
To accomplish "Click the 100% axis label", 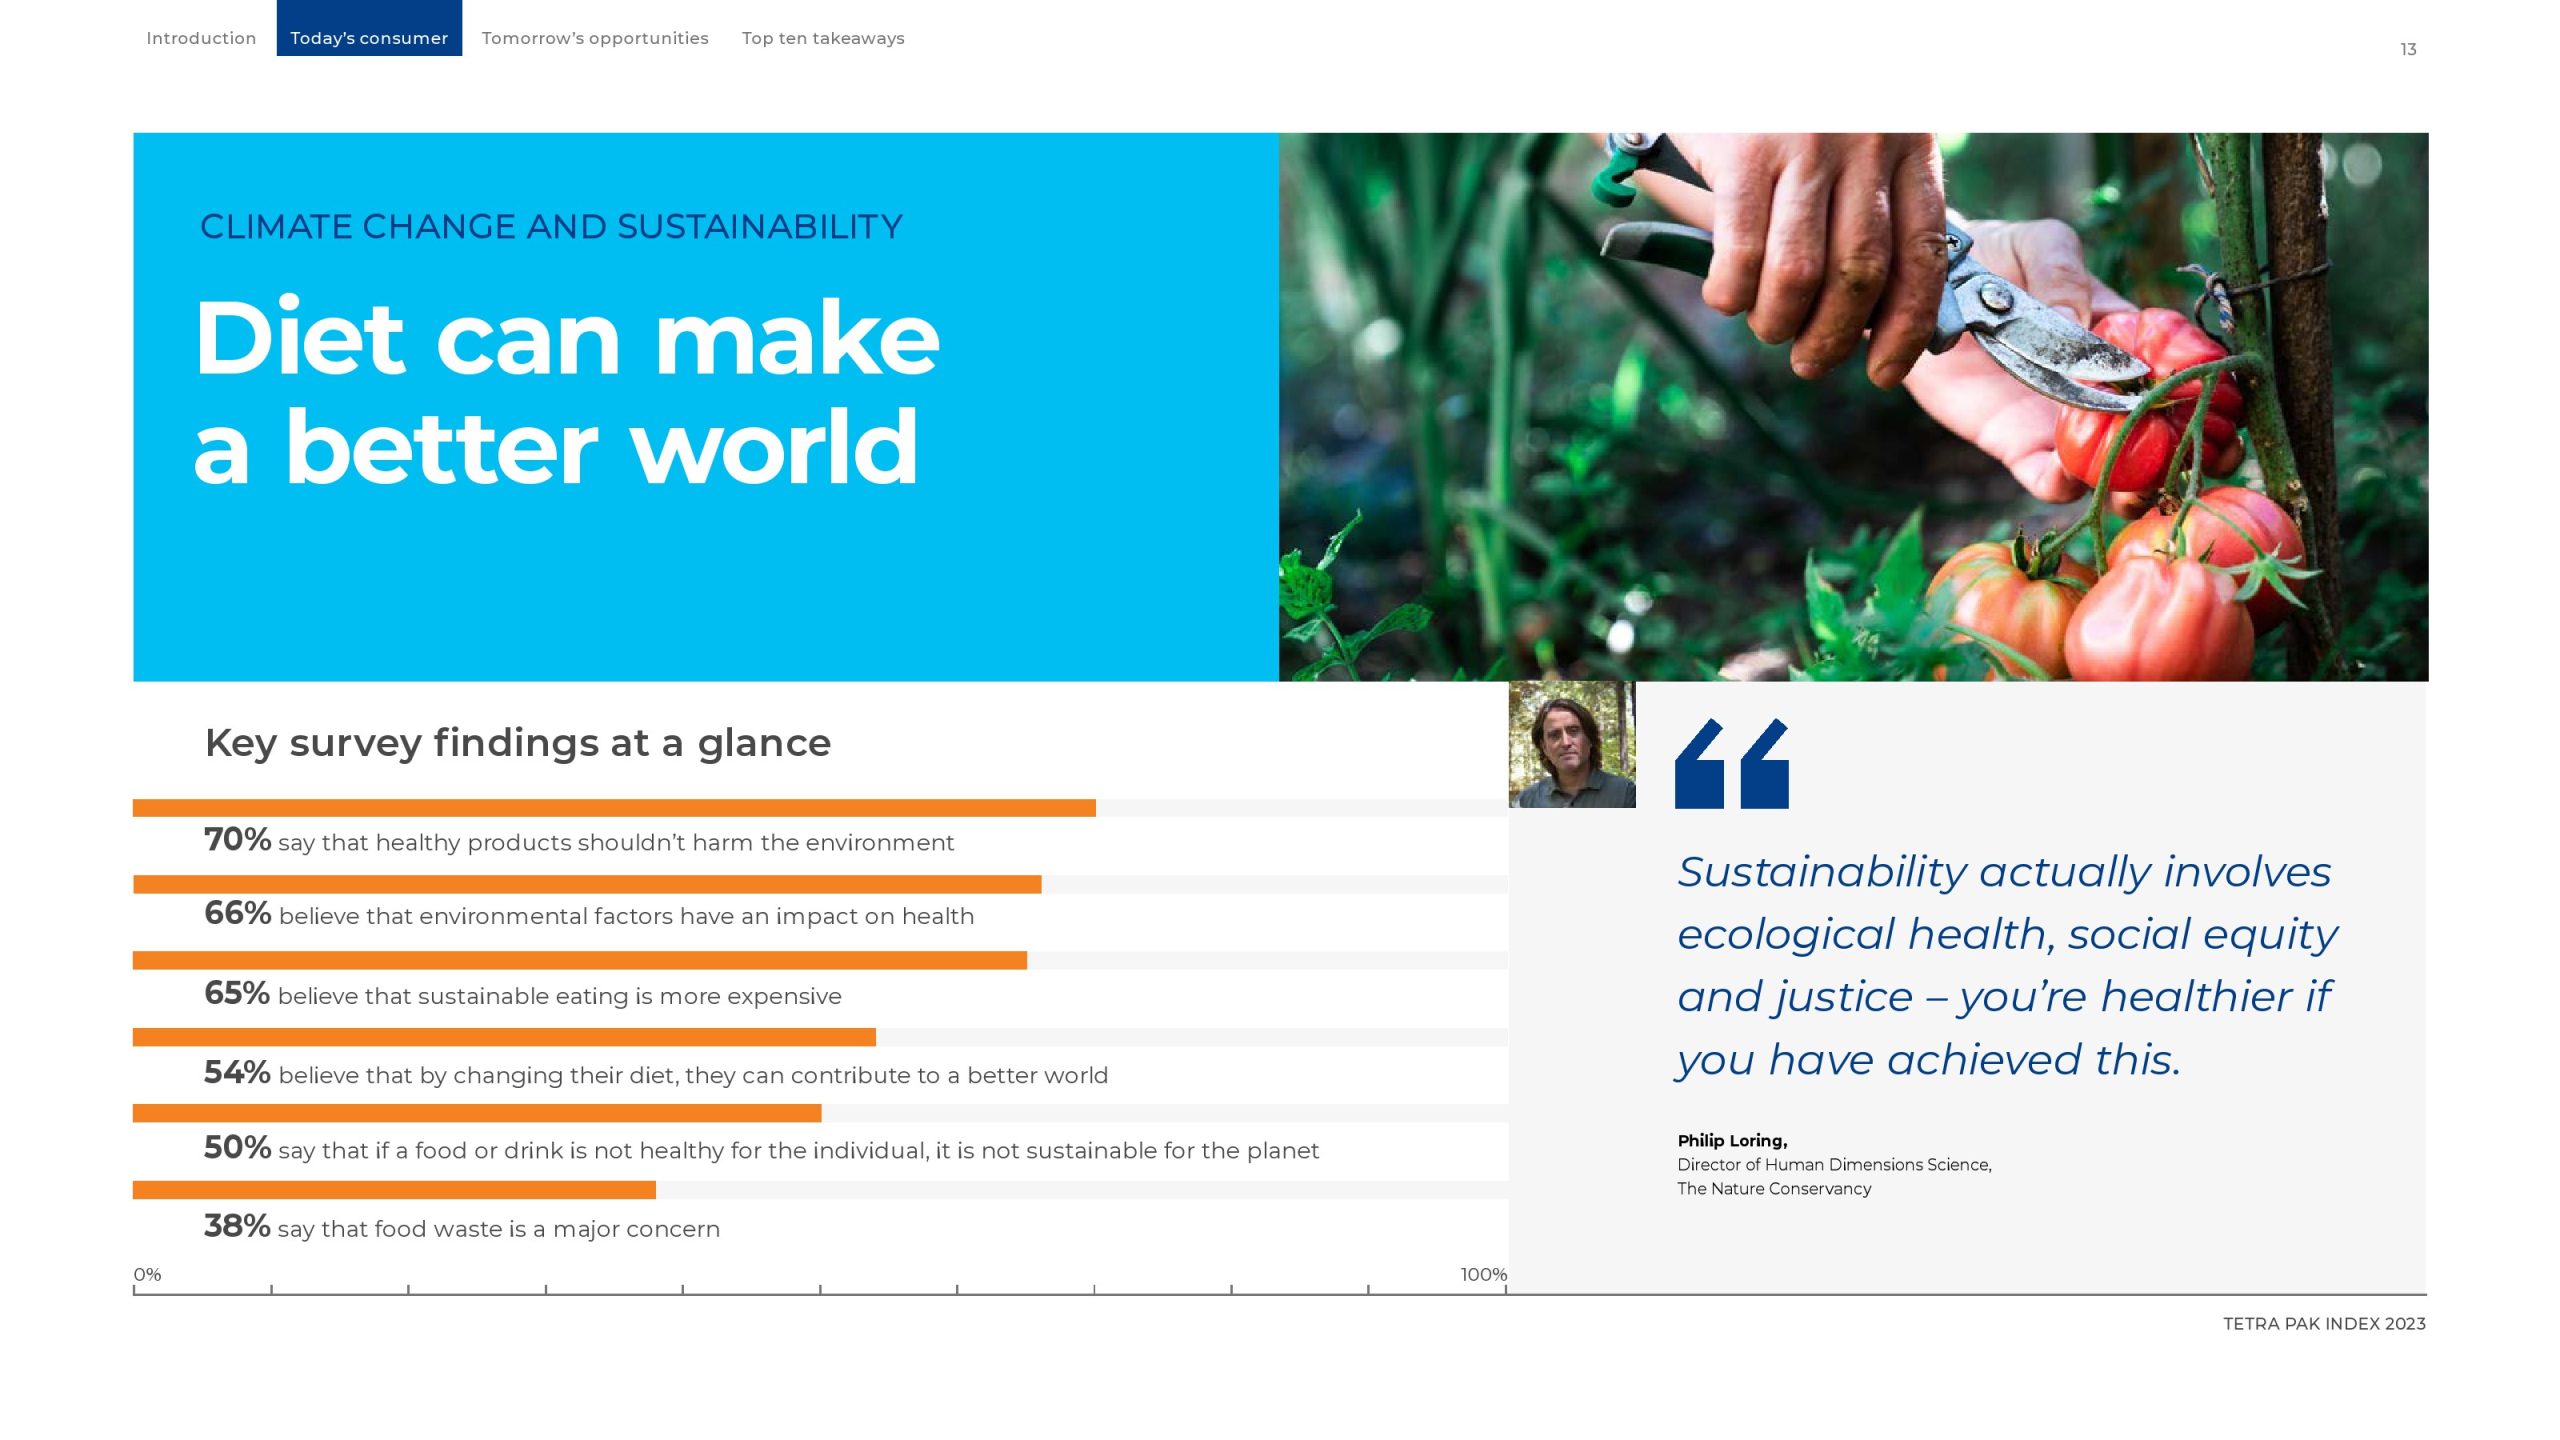I will click(1483, 1275).
